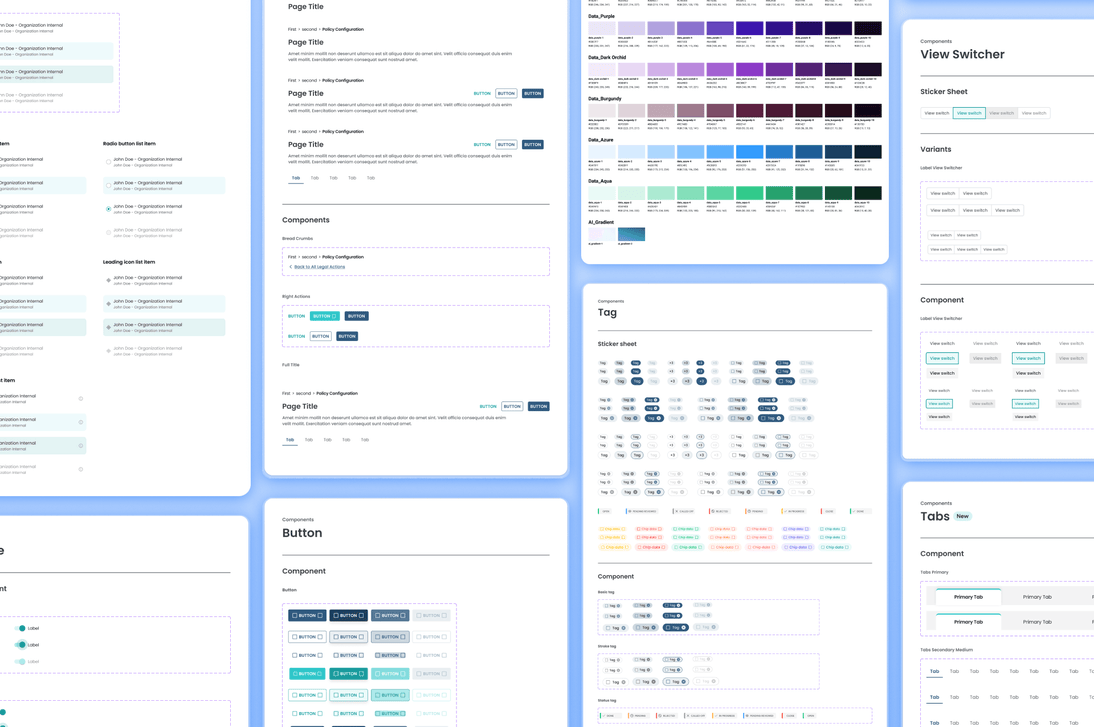Toggle the faded third Label switch

coord(21,661)
